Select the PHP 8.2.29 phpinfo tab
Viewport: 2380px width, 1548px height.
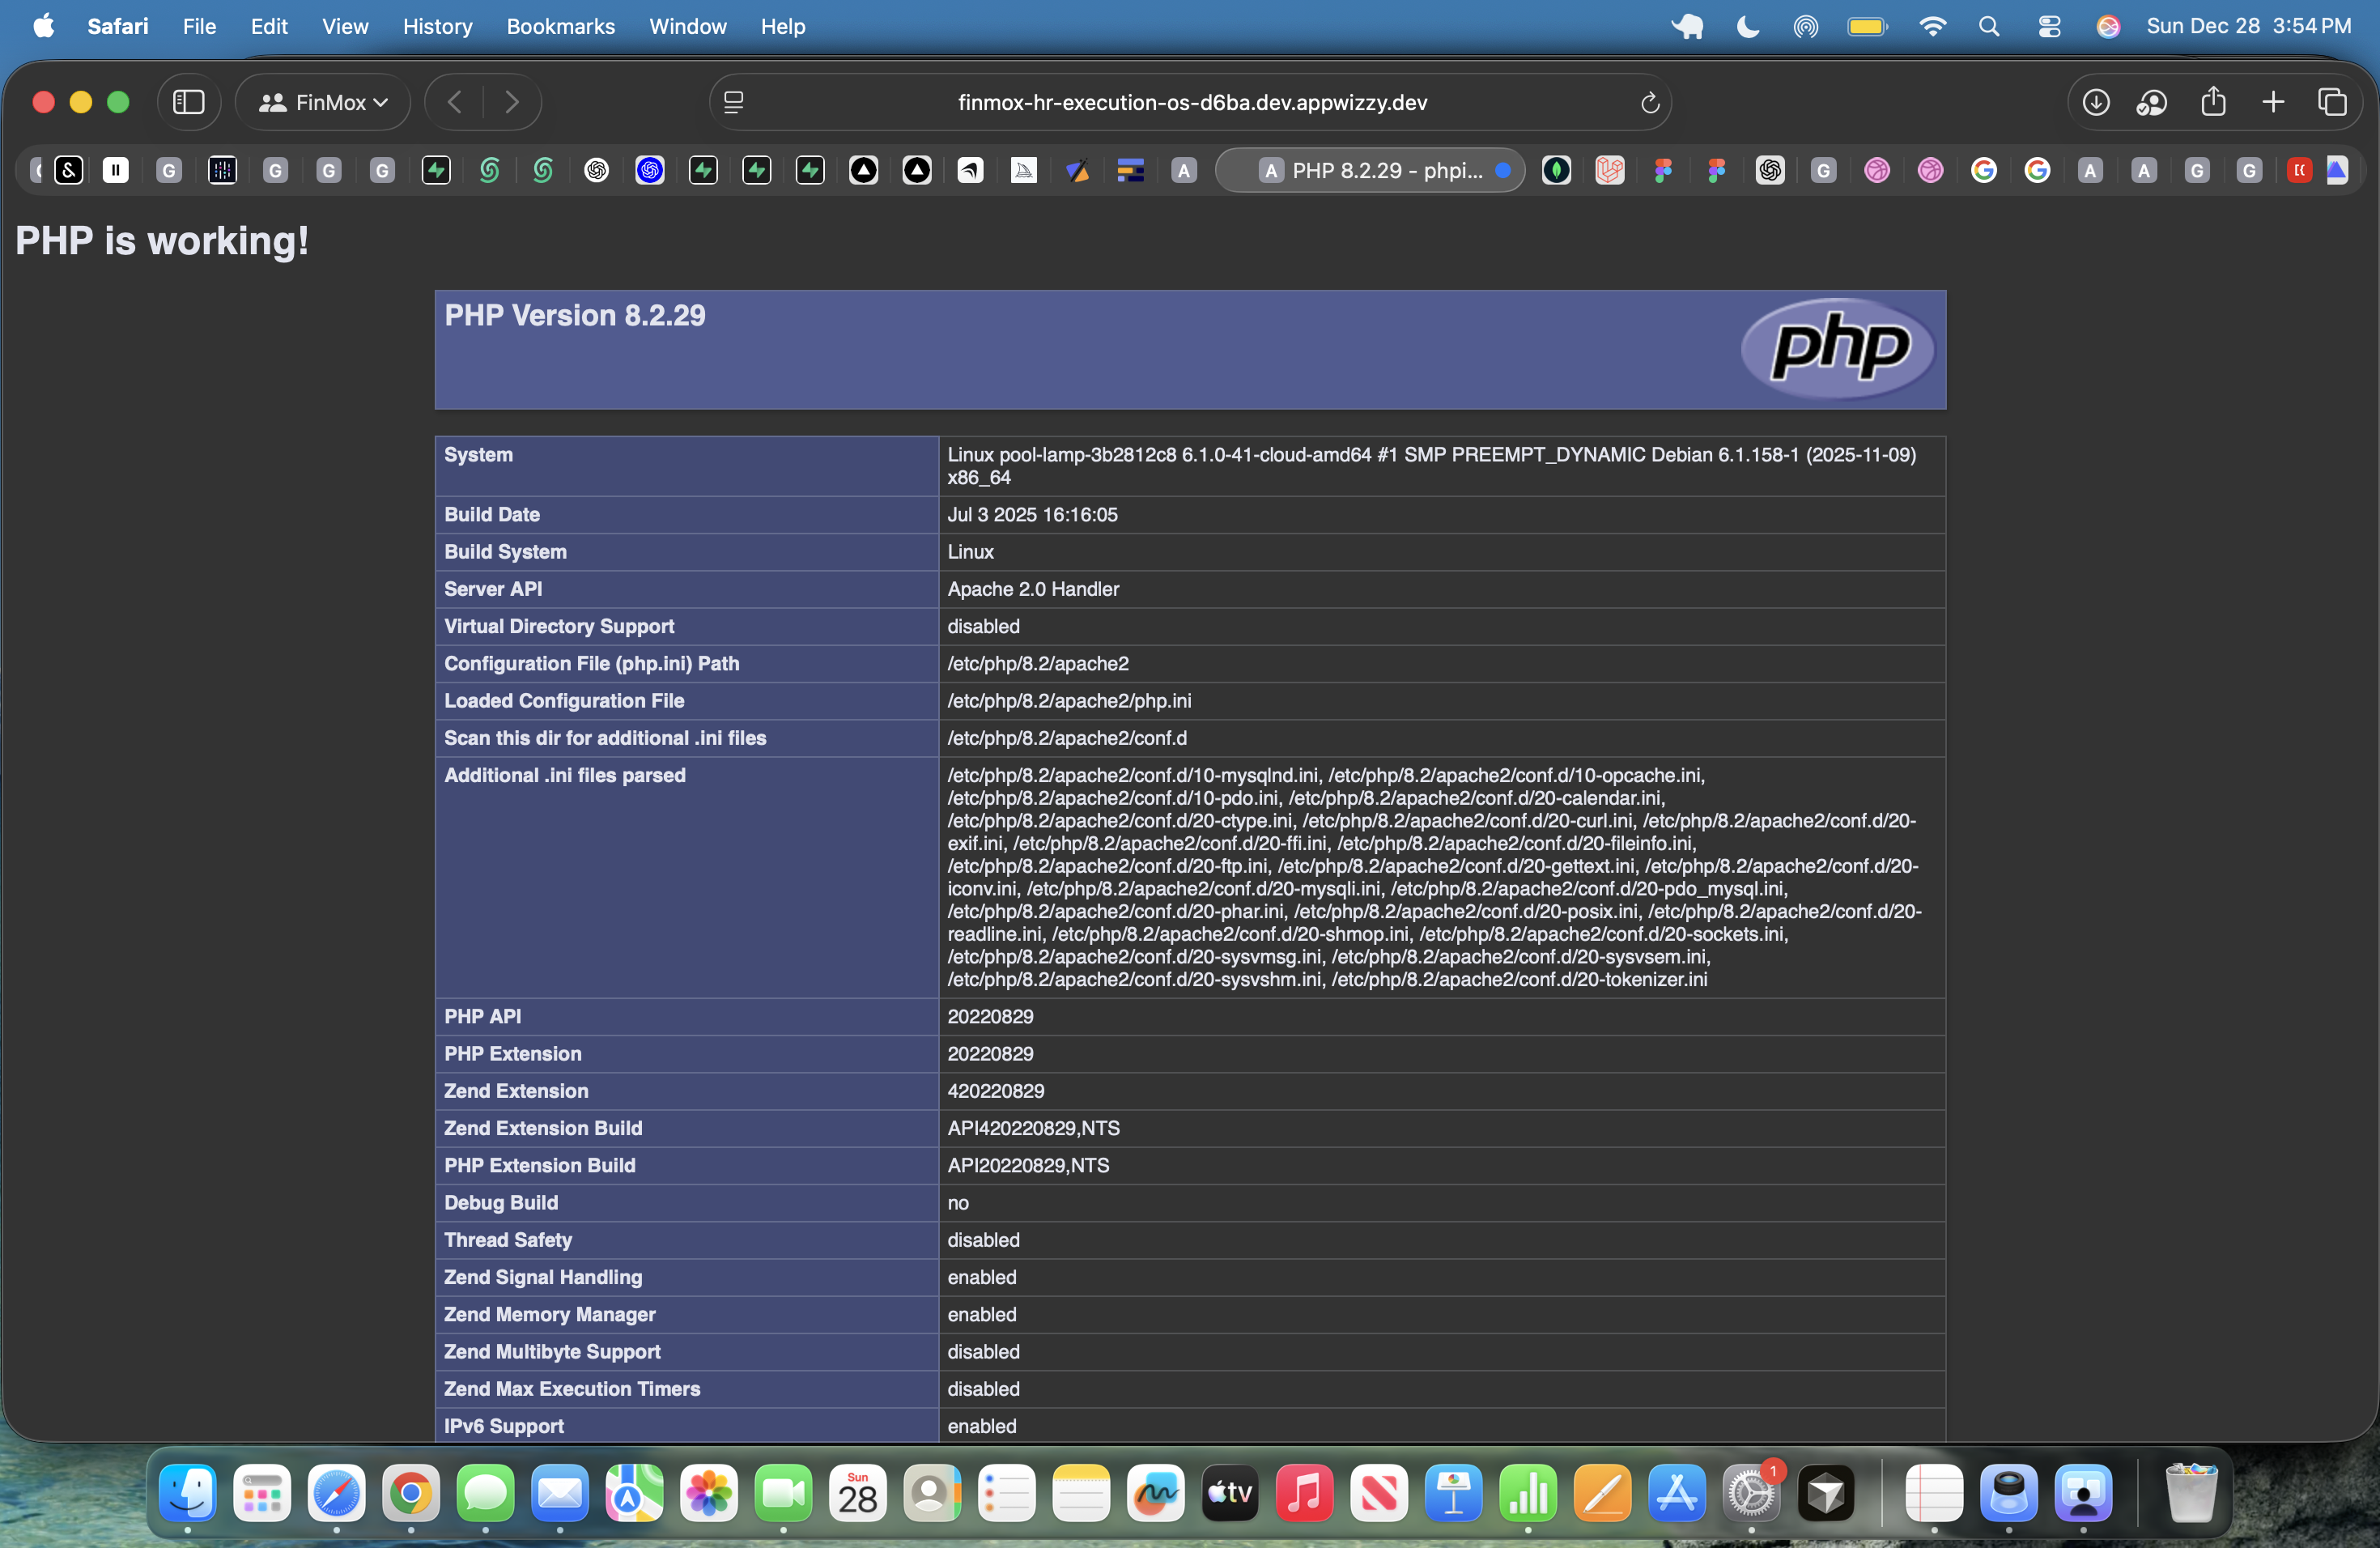(x=1385, y=171)
